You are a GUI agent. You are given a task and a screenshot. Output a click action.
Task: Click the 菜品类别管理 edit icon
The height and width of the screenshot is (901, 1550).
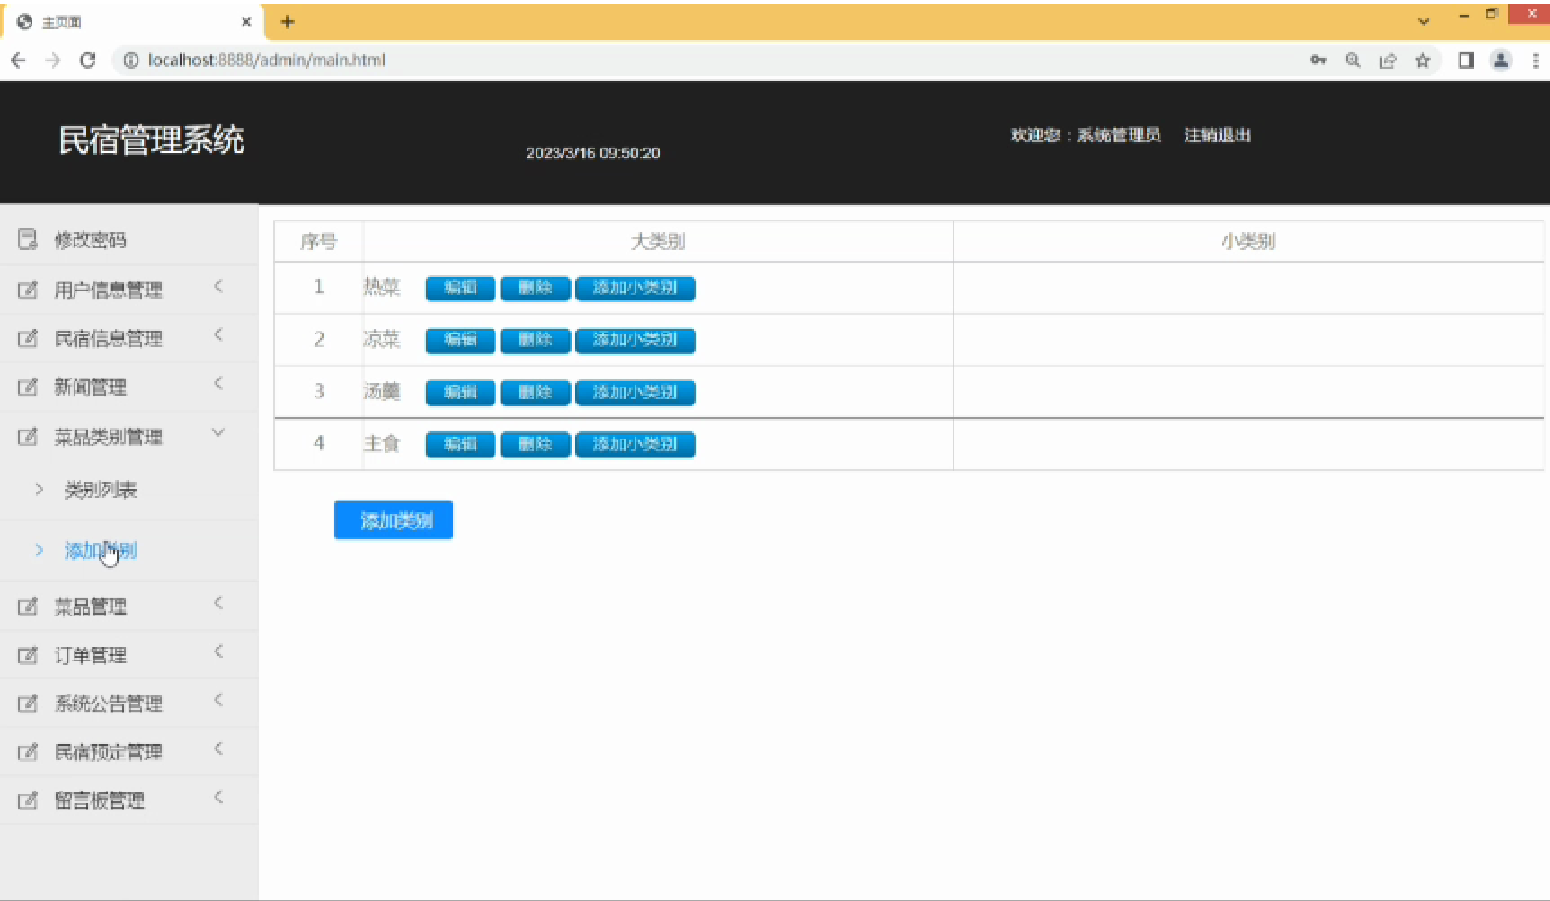[28, 436]
